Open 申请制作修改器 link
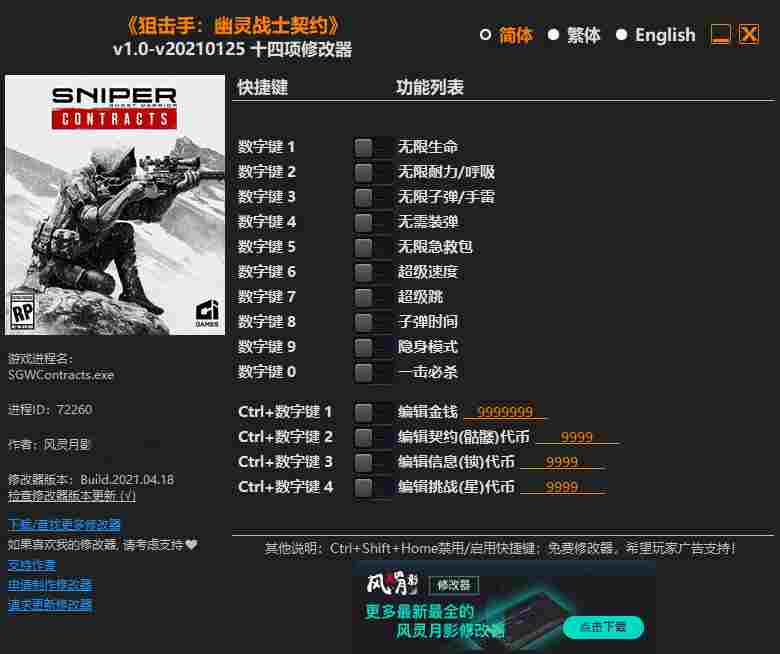The width and height of the screenshot is (780, 654). pos(50,585)
